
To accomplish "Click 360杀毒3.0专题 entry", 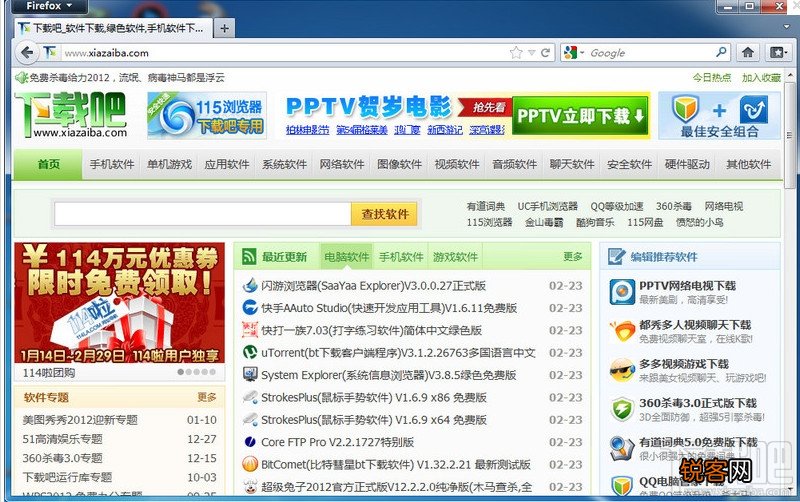I will (62, 458).
